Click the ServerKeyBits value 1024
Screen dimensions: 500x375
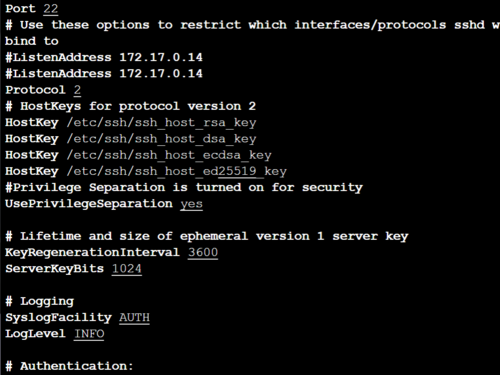click(127, 269)
